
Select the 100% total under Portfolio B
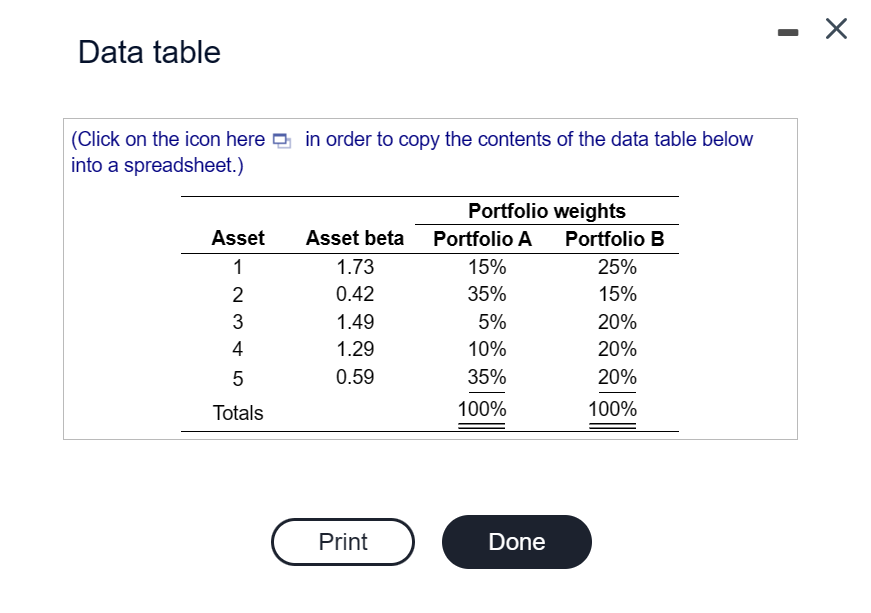click(614, 408)
